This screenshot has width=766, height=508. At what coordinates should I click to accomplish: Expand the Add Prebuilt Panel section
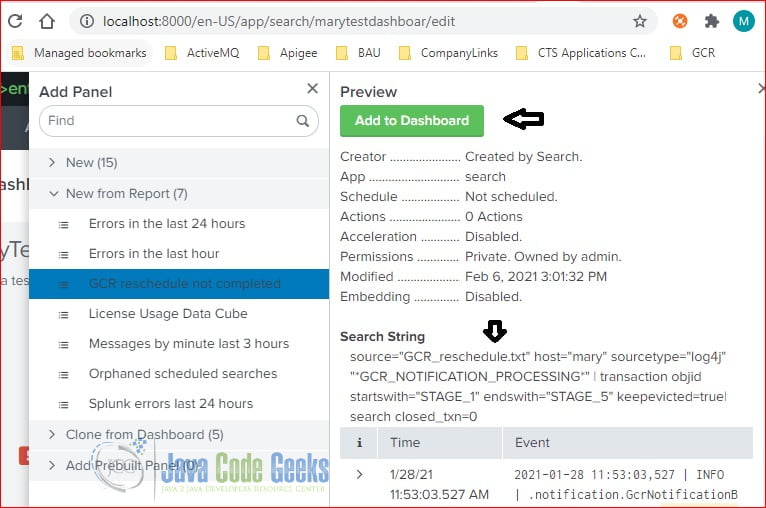[x=179, y=465]
